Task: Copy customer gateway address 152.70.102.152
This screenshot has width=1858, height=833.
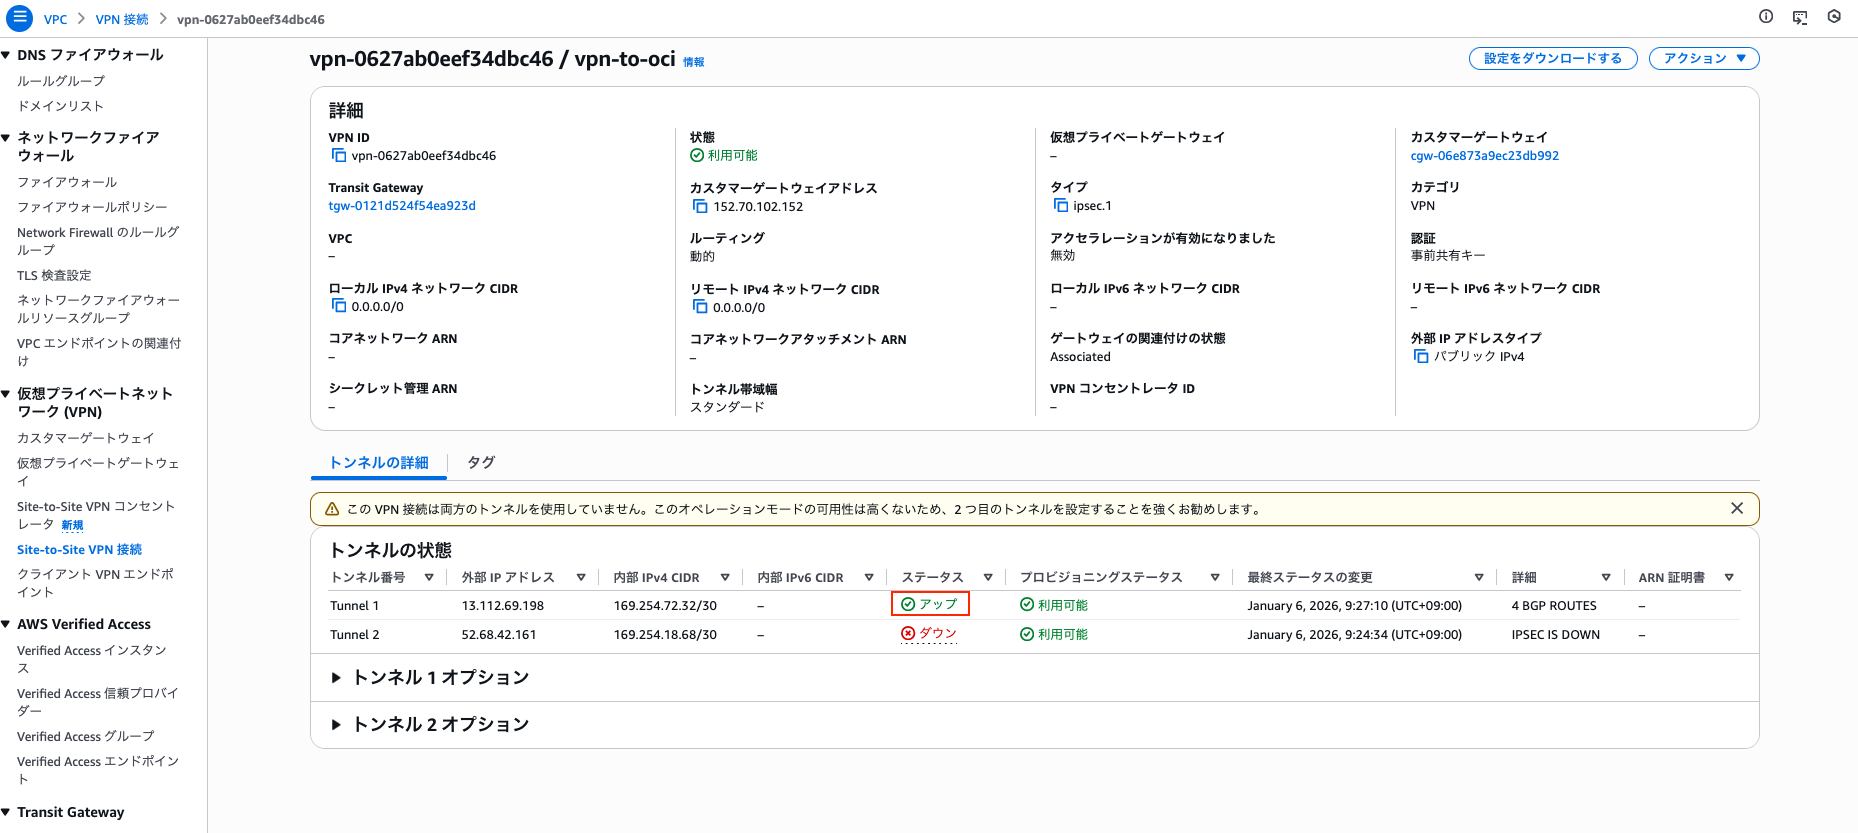Action: (700, 206)
